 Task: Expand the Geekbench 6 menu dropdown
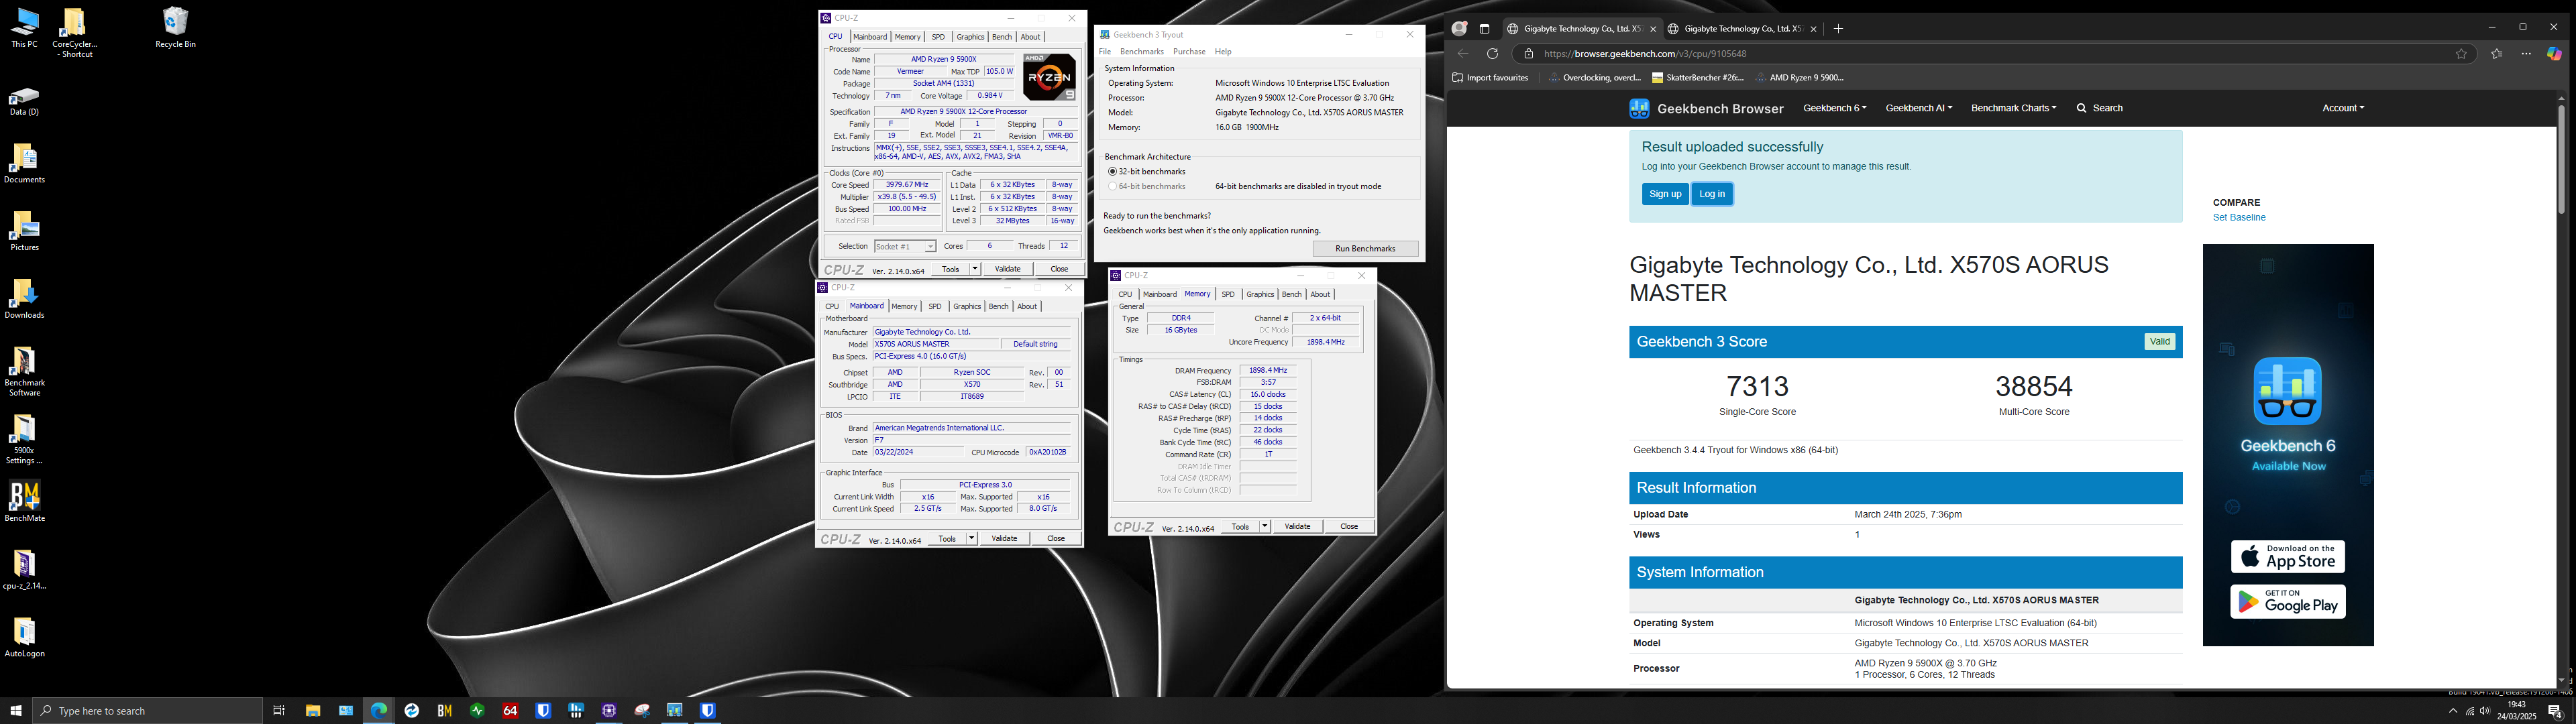click(x=1834, y=108)
